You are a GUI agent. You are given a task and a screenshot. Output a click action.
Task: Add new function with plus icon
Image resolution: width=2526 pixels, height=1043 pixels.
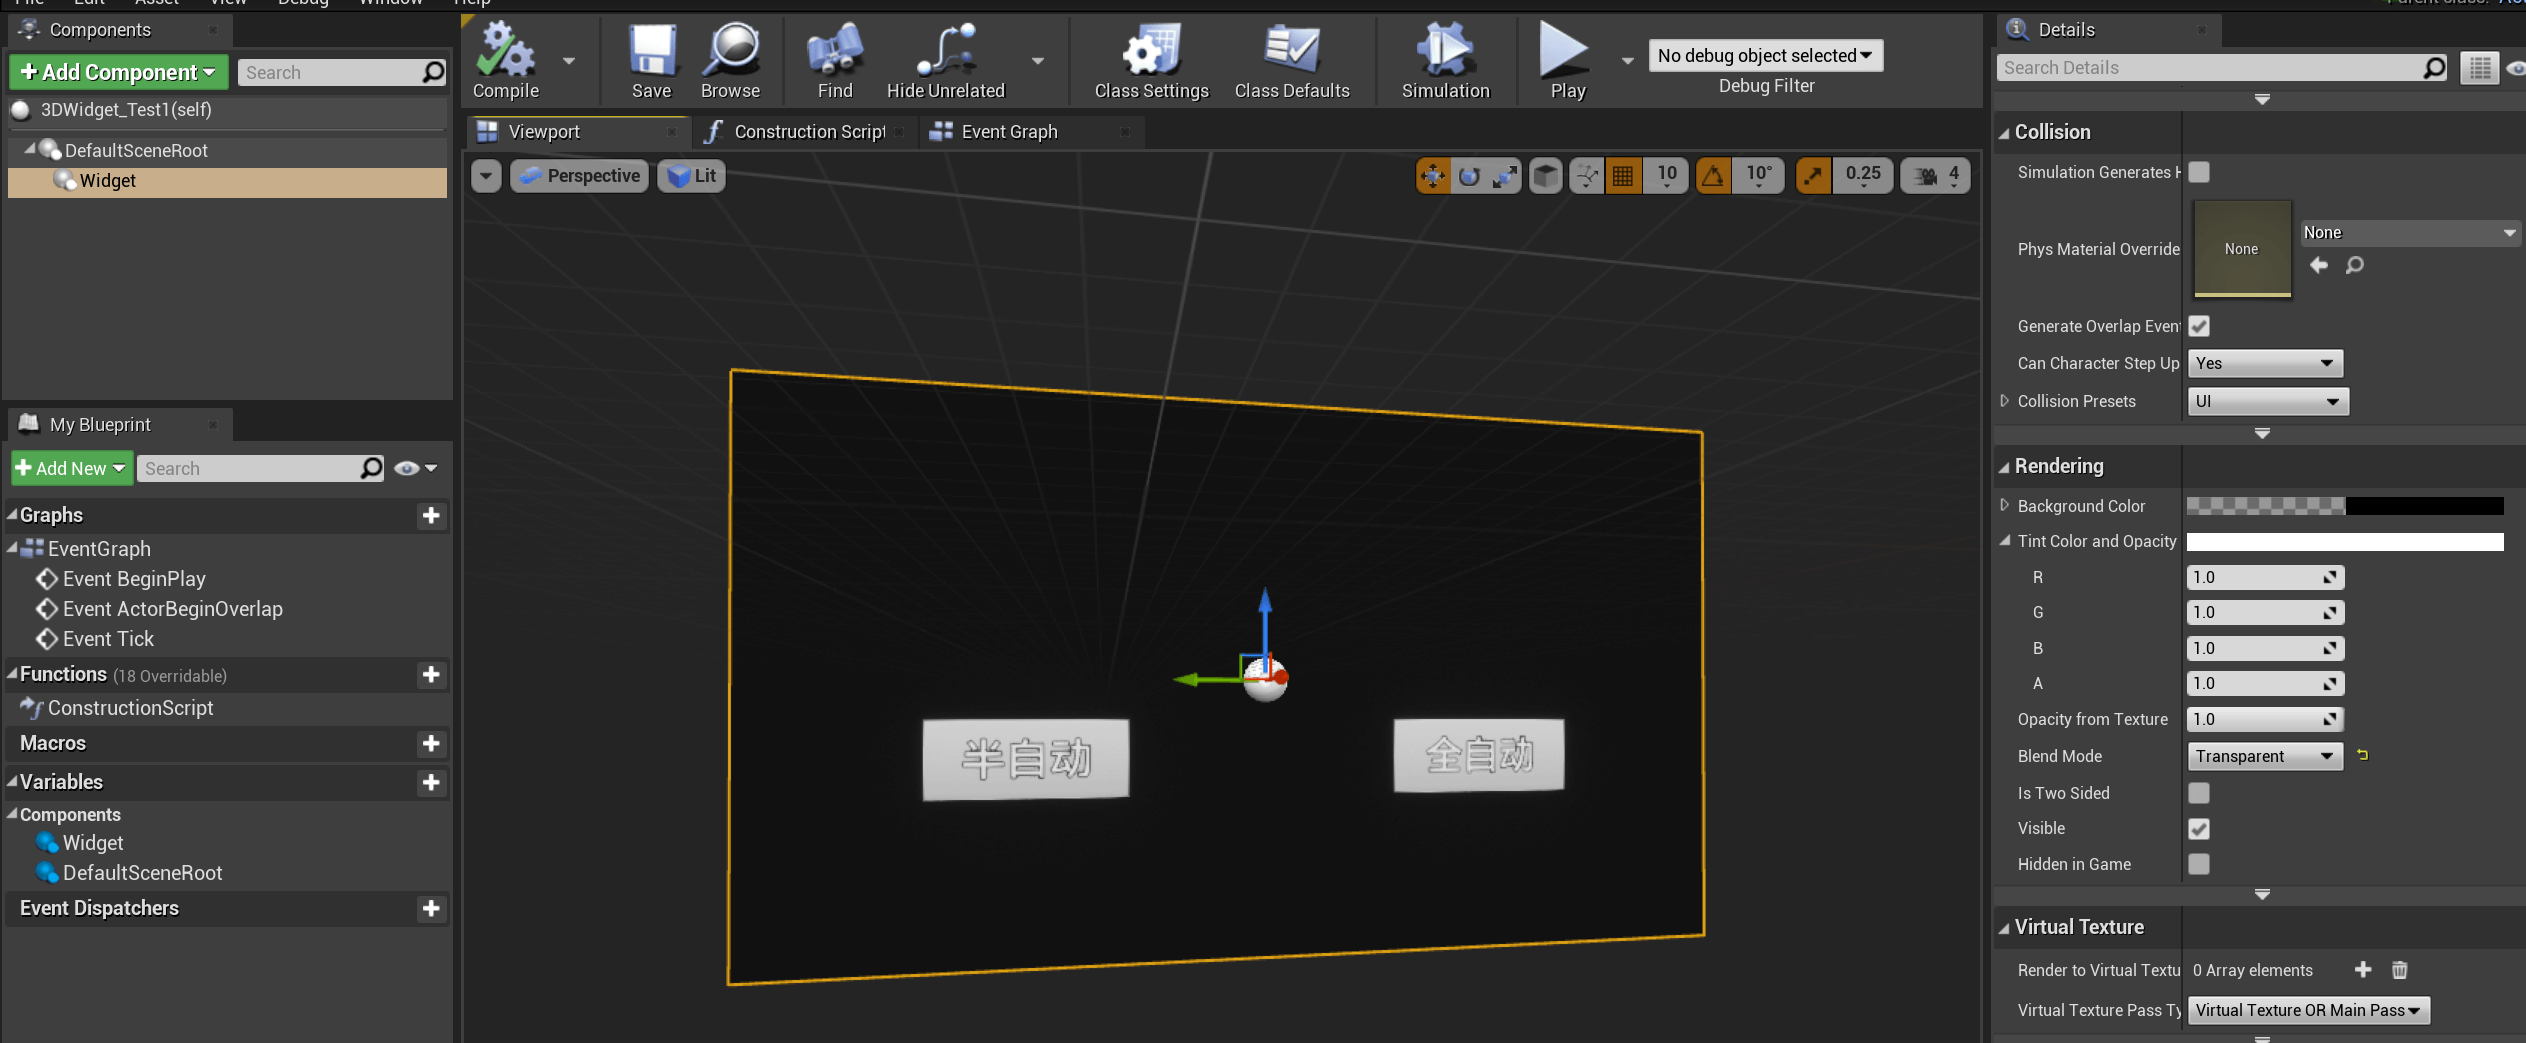click(x=431, y=675)
